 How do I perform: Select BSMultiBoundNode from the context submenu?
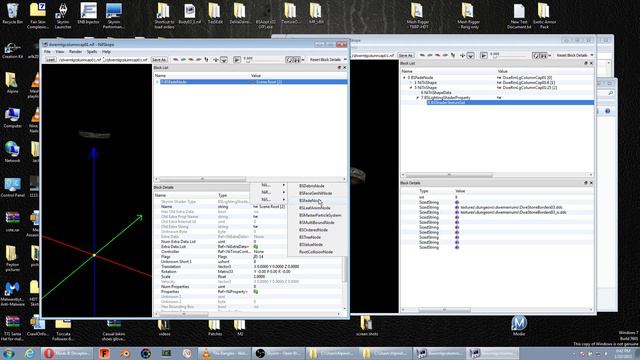click(317, 222)
